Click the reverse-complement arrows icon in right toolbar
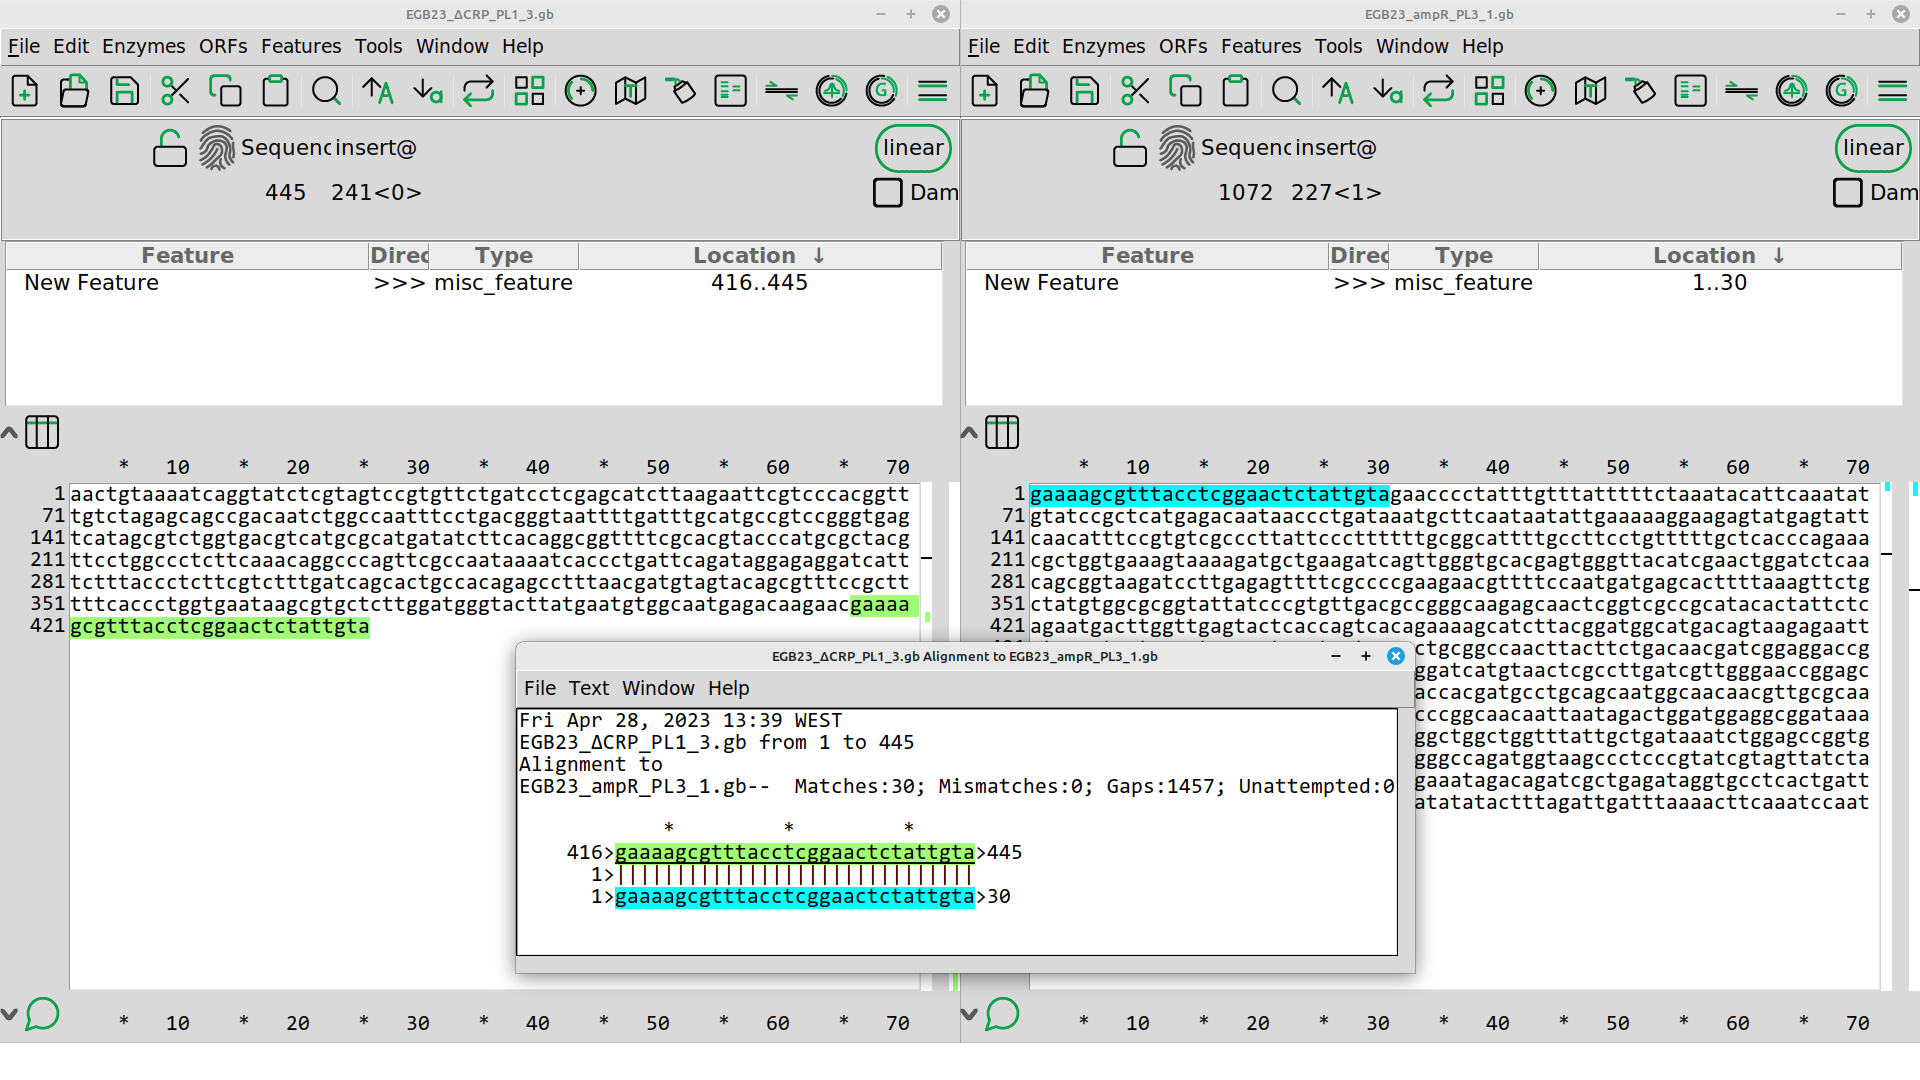 [1438, 91]
